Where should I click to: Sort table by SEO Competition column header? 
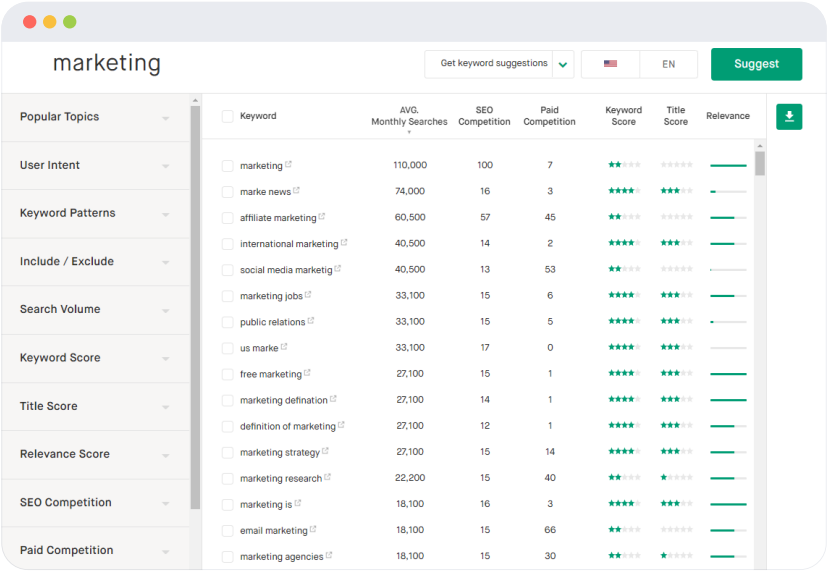pyautogui.click(x=484, y=116)
